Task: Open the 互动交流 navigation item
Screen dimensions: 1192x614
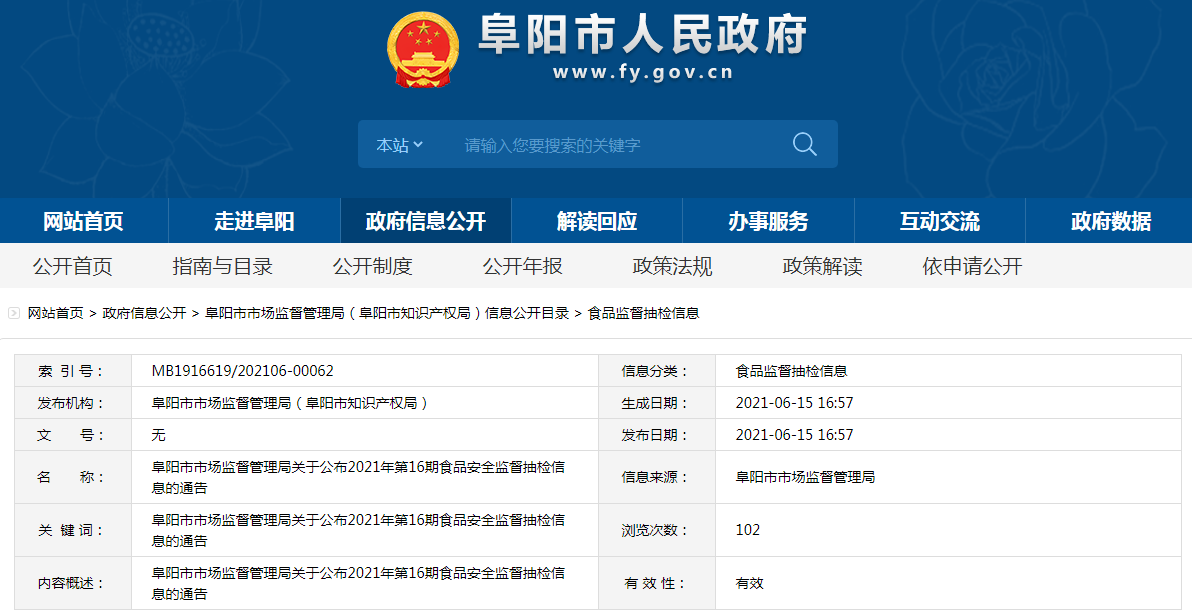Action: coord(940,221)
